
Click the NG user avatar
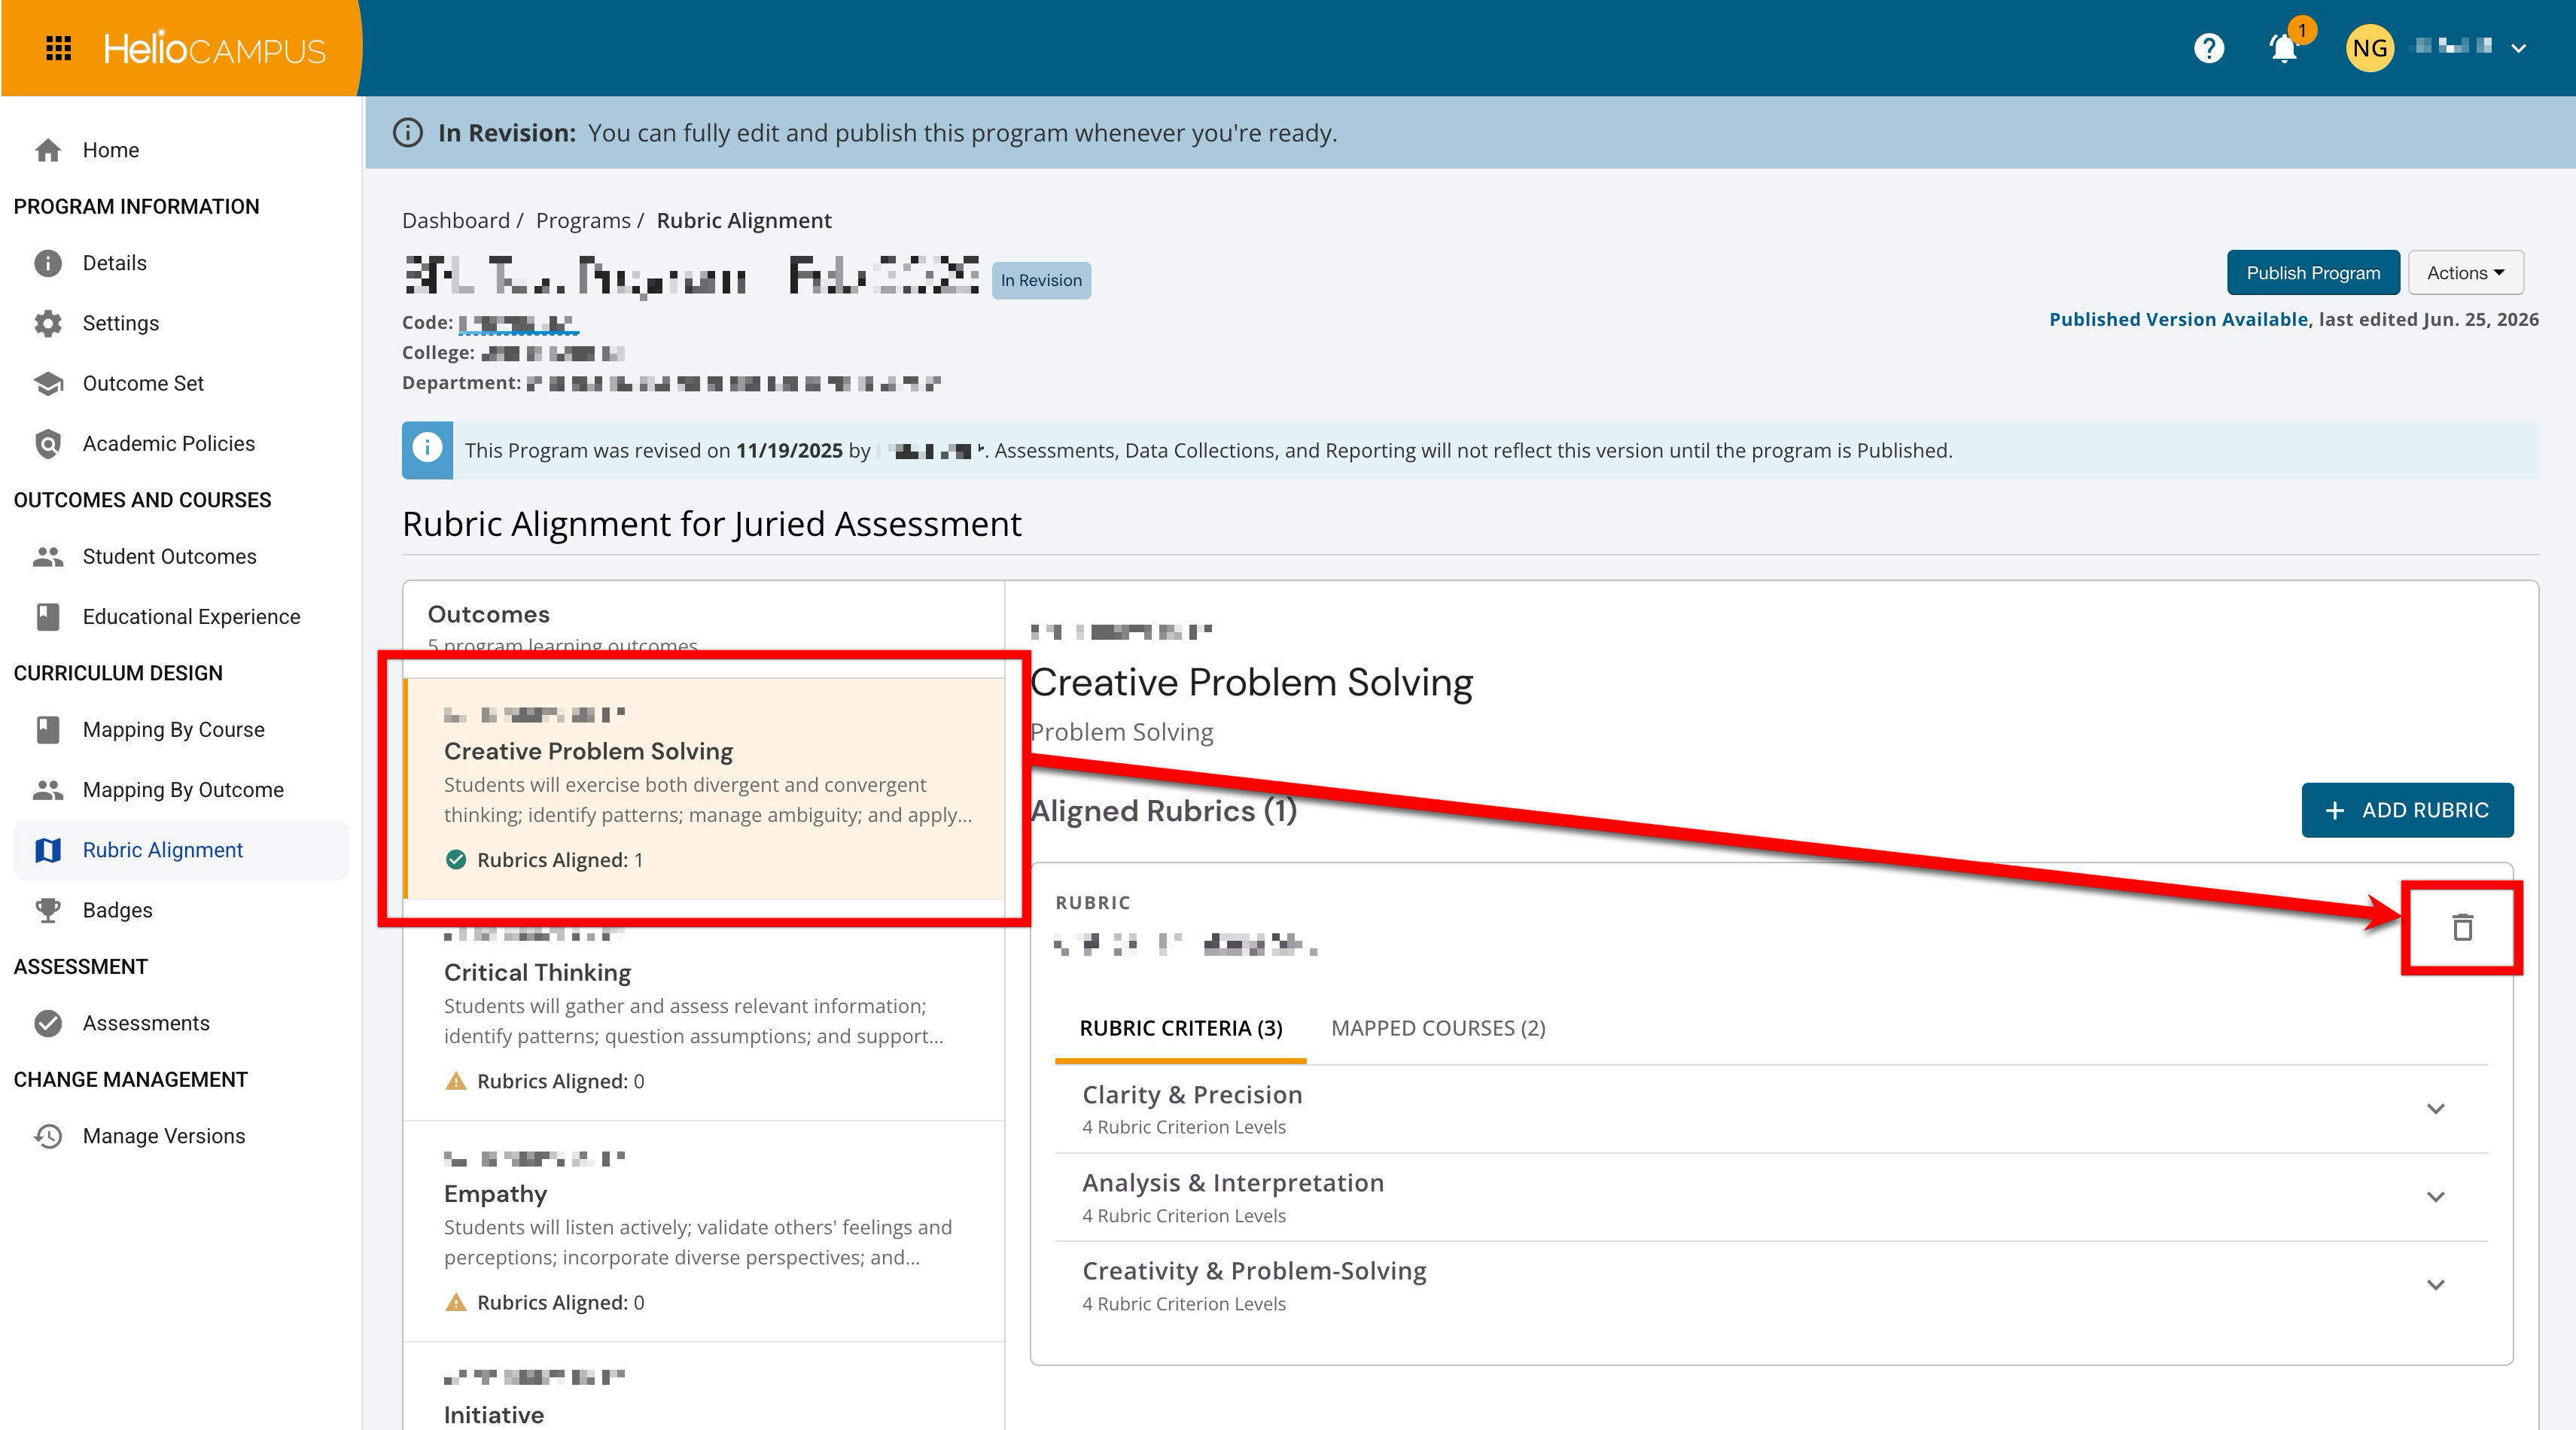(x=2369, y=48)
